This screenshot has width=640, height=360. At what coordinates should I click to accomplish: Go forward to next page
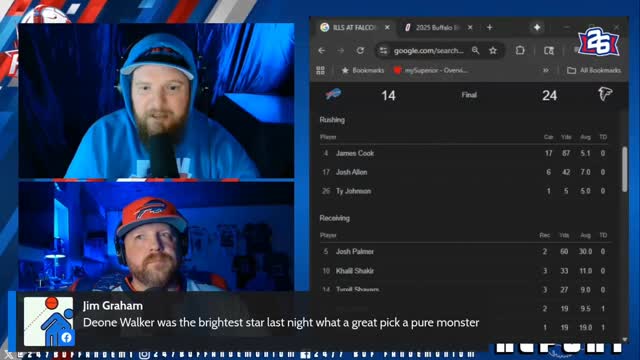(341, 51)
